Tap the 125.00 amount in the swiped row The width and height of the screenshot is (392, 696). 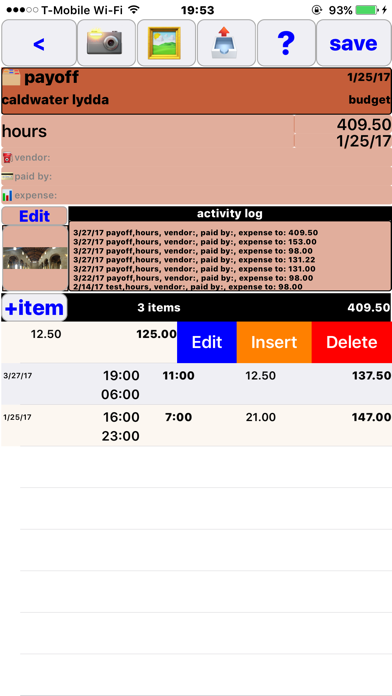156,334
